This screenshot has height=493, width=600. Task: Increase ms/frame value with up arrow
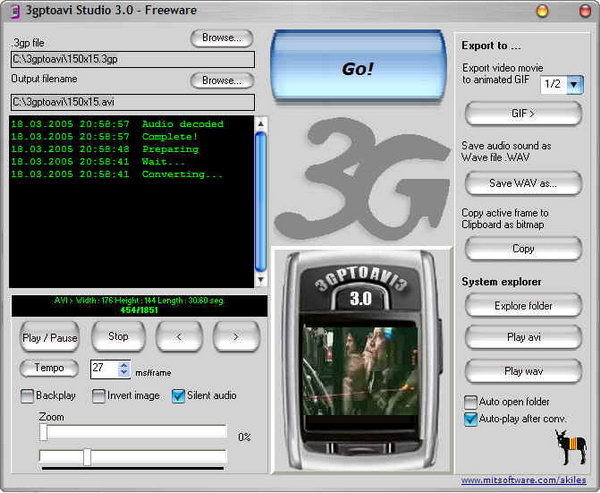tap(124, 365)
